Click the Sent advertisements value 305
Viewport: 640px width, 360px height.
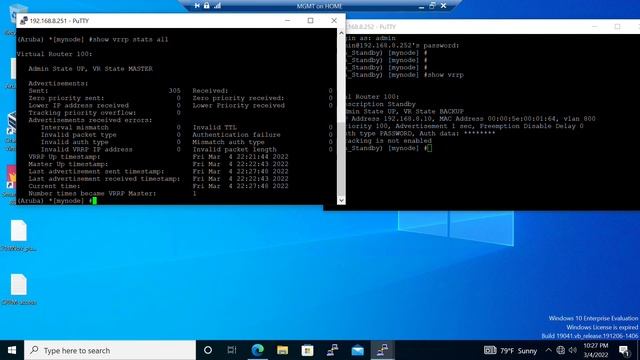[x=174, y=91]
